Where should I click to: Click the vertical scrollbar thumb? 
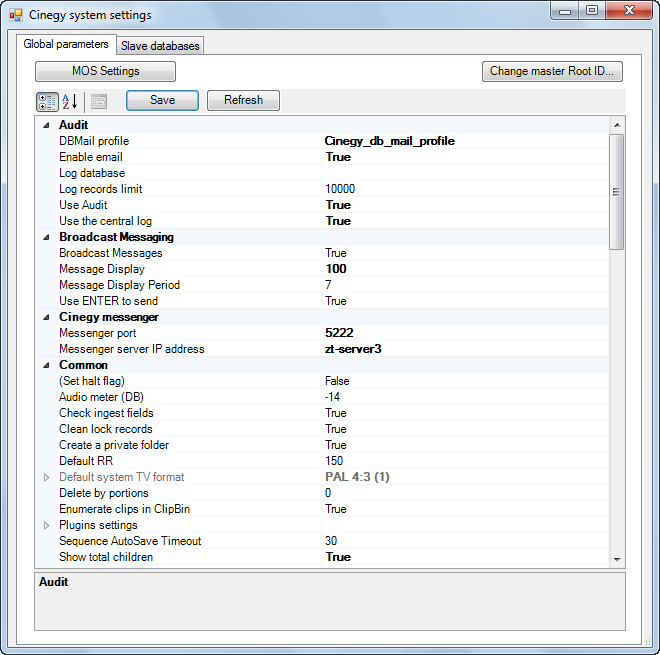617,192
